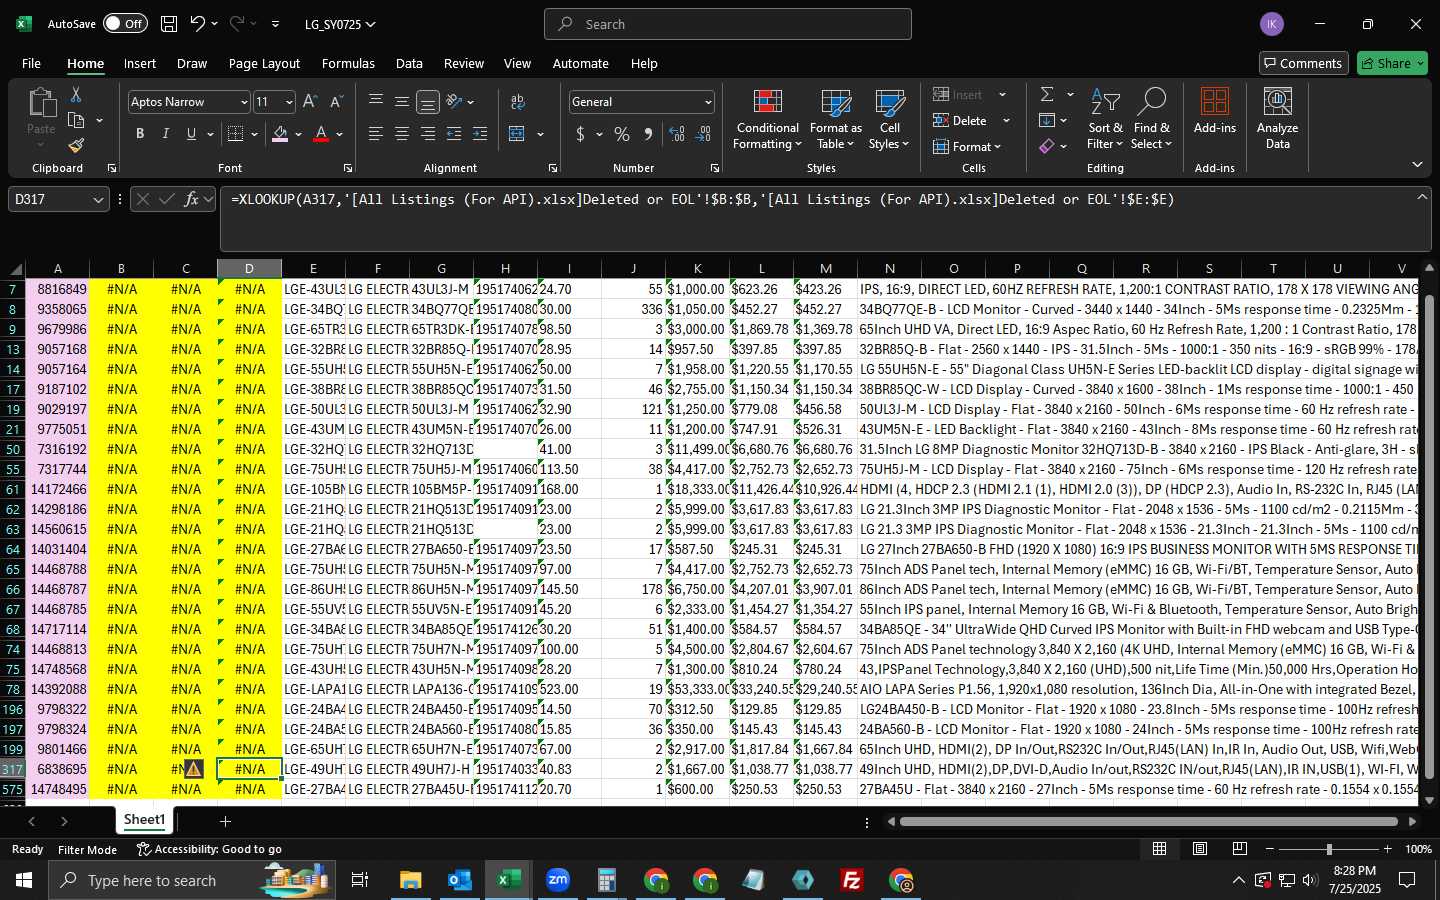
Task: Open Merge & Center dropdown arrow
Action: 540,134
